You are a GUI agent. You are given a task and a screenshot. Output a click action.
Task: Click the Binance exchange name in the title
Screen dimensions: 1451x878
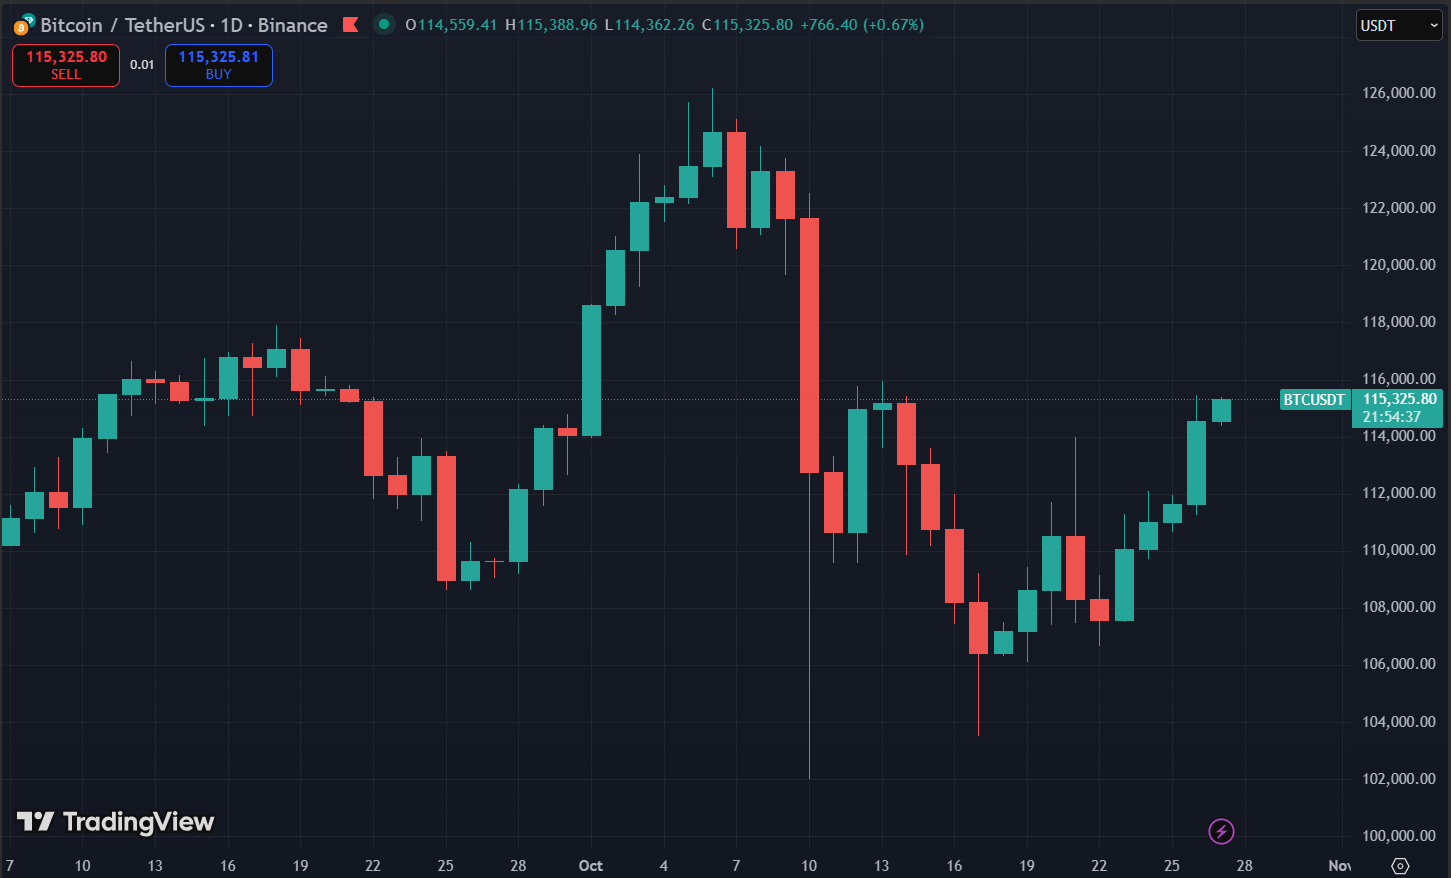click(292, 25)
